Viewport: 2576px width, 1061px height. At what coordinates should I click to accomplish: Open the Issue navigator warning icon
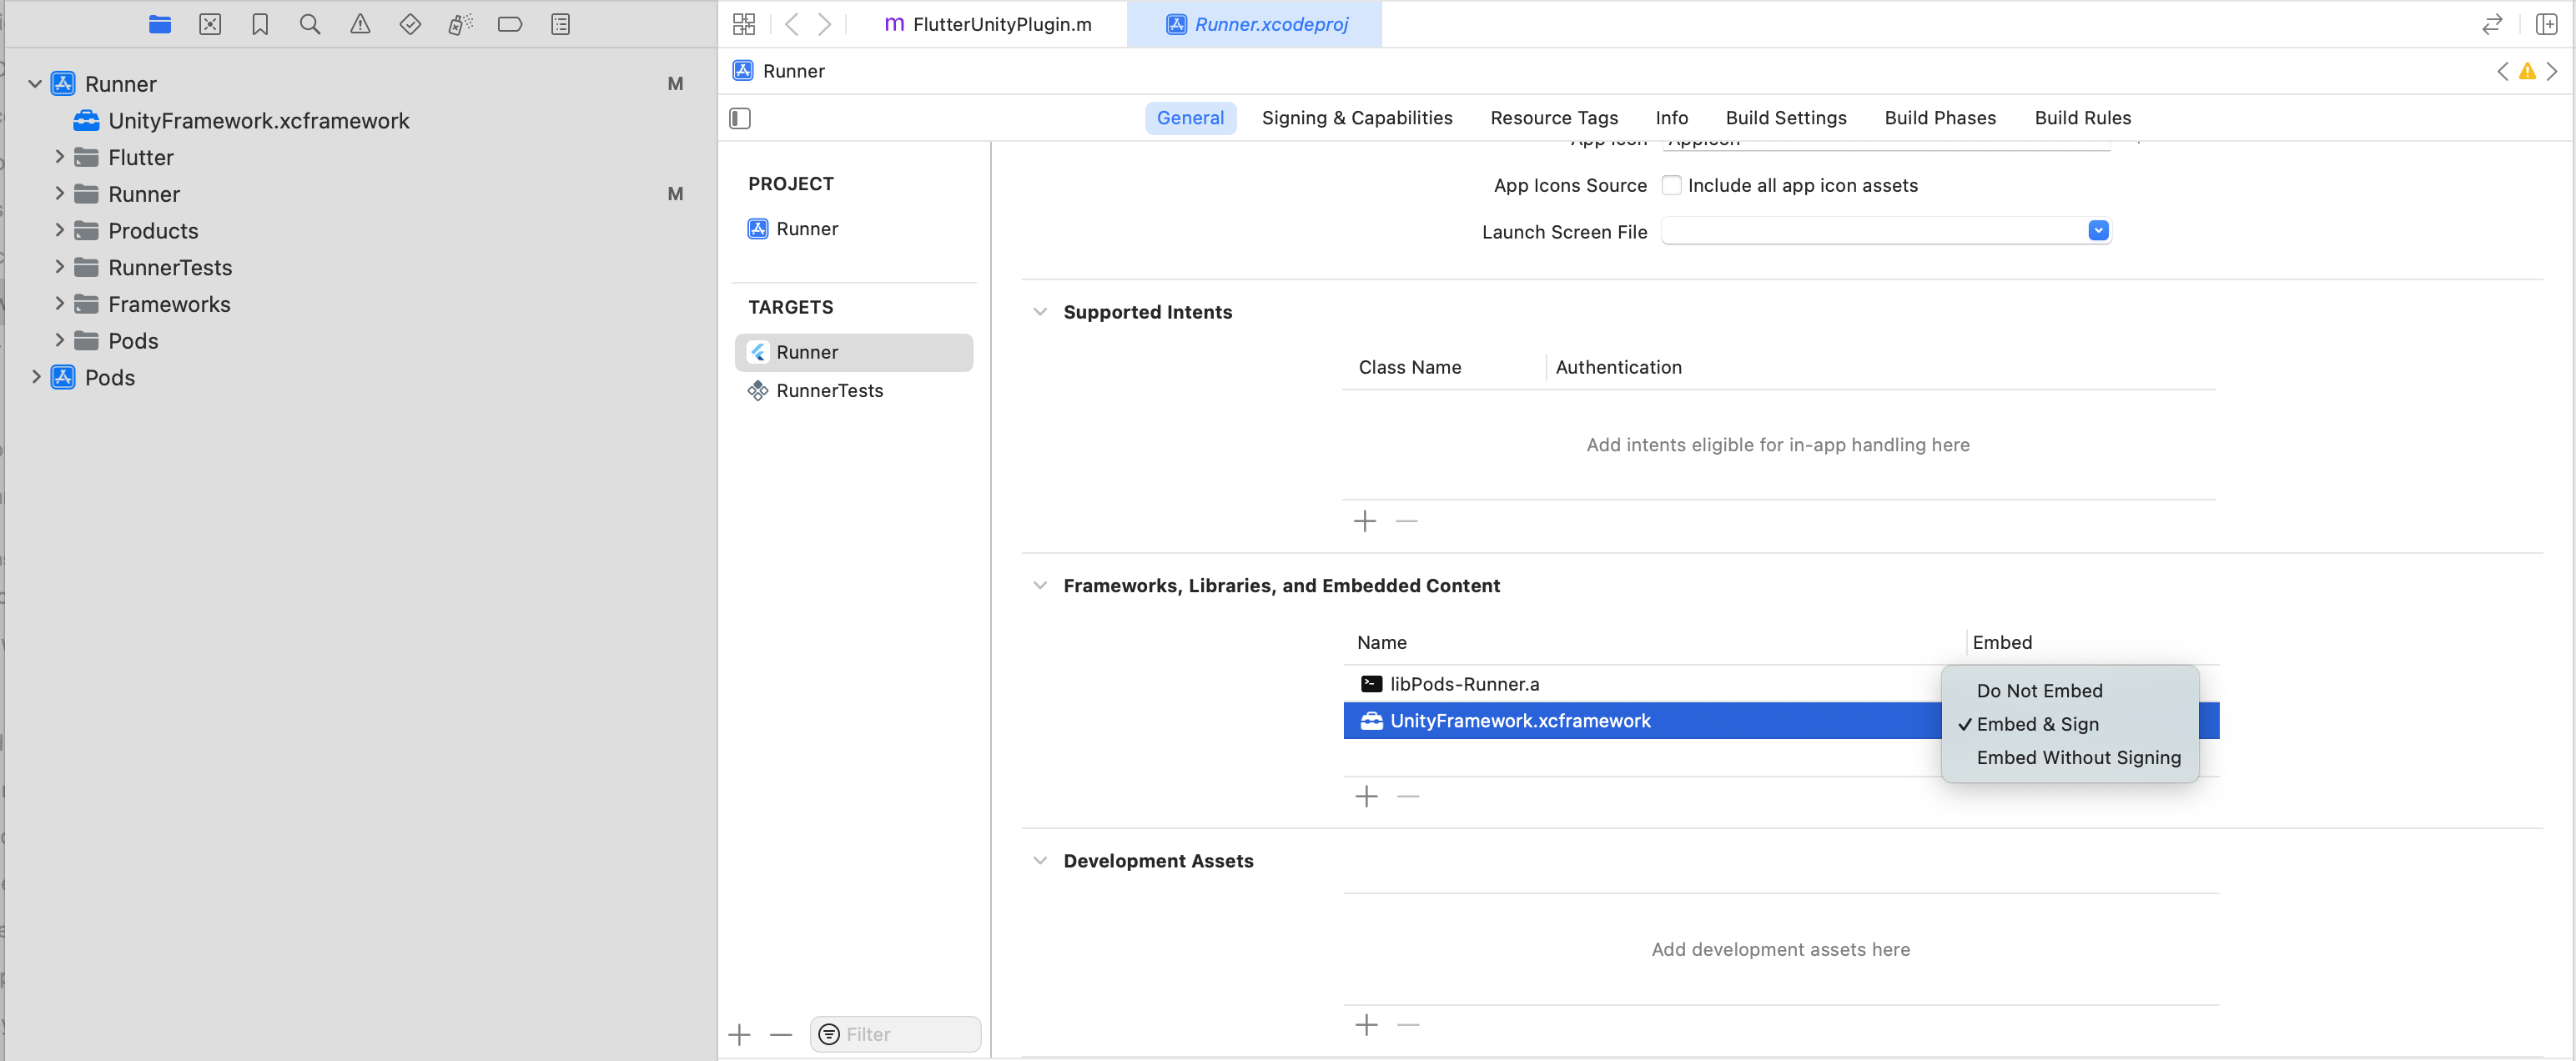pos(360,24)
